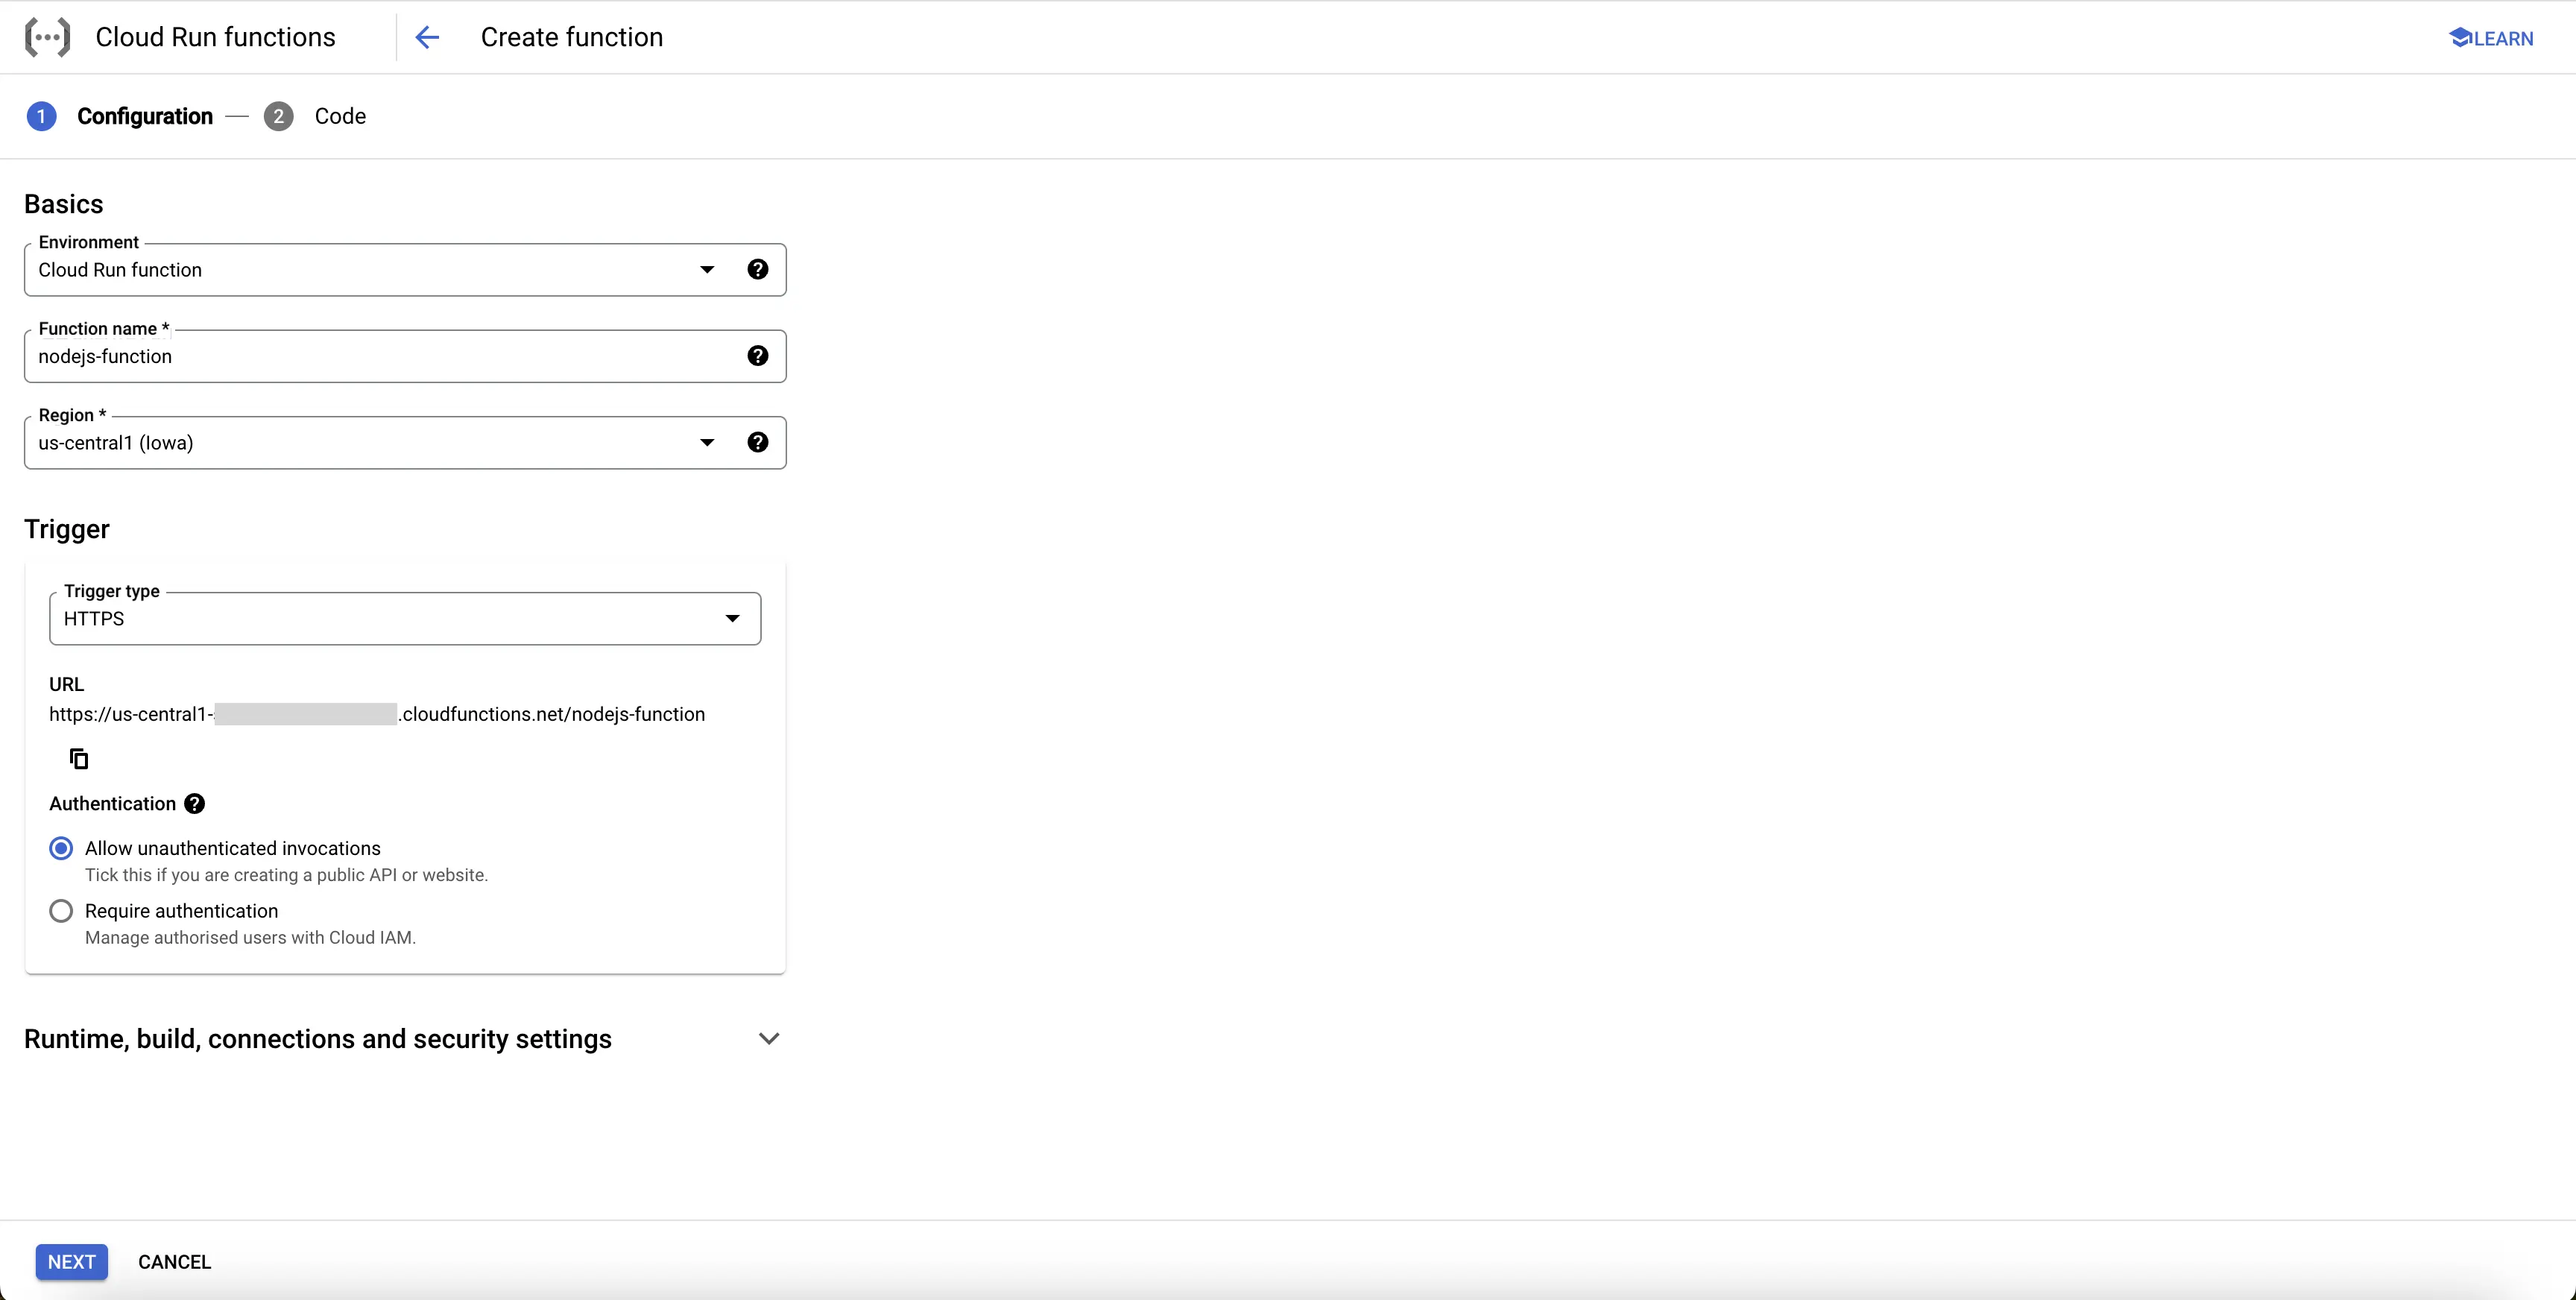
Task: Select Require authentication radio button
Action: pyautogui.click(x=61, y=910)
